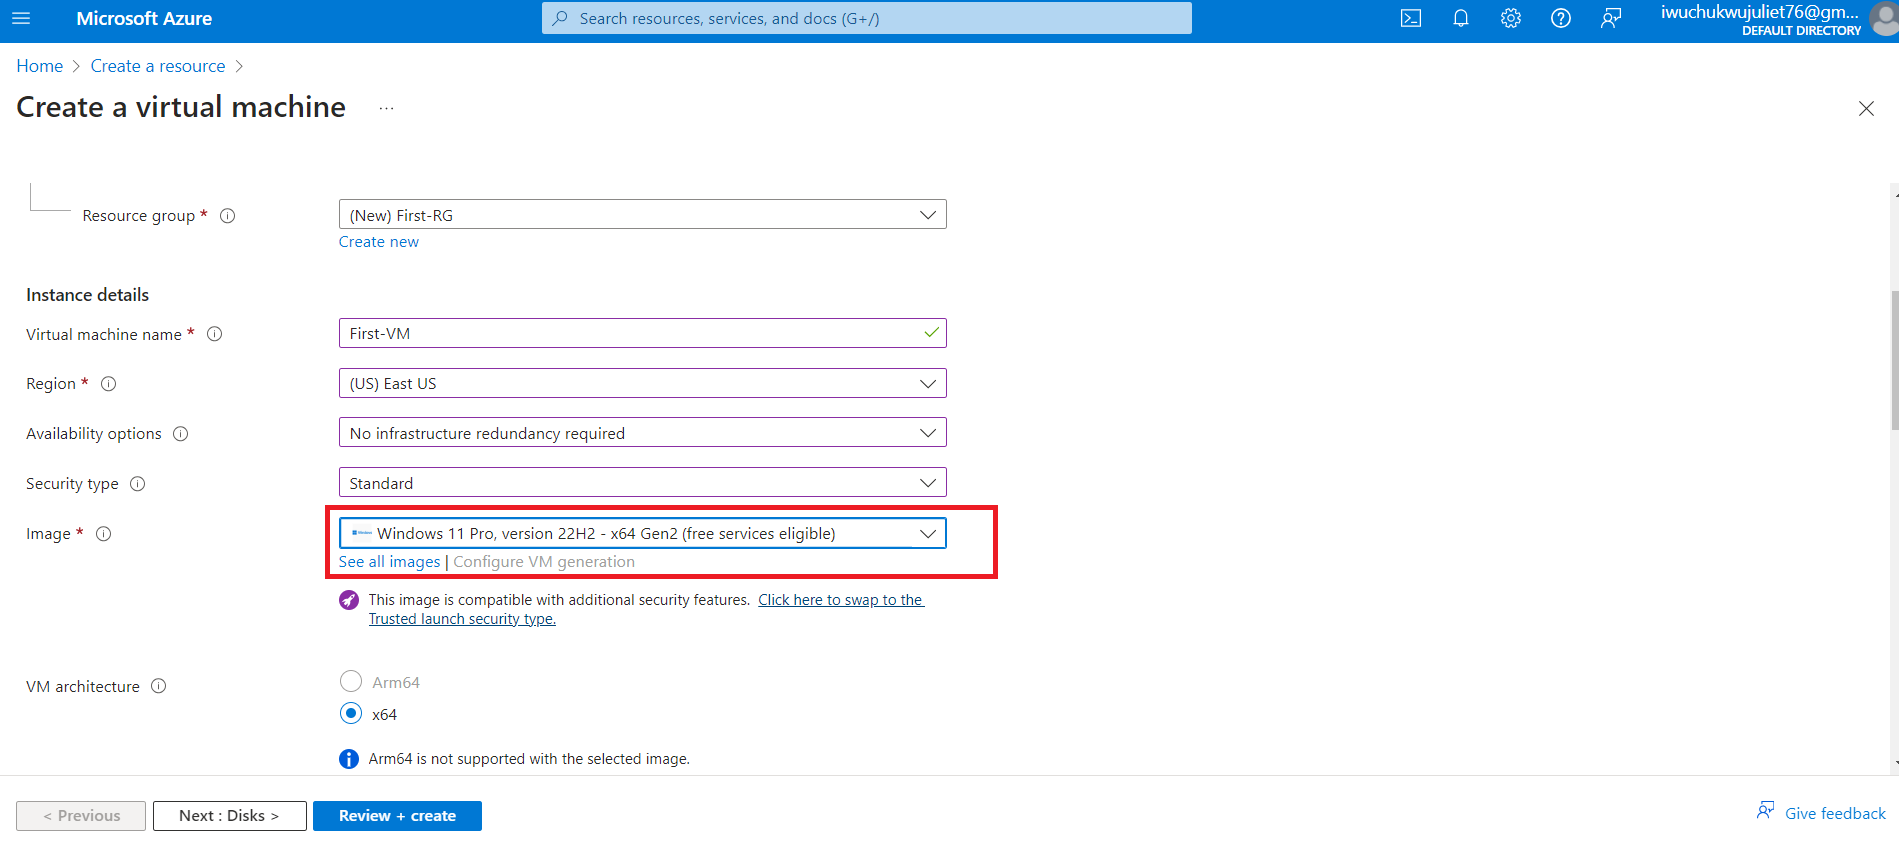Viewport: 1899px width, 859px height.
Task: Click the Give feedback link
Action: coord(1835,814)
